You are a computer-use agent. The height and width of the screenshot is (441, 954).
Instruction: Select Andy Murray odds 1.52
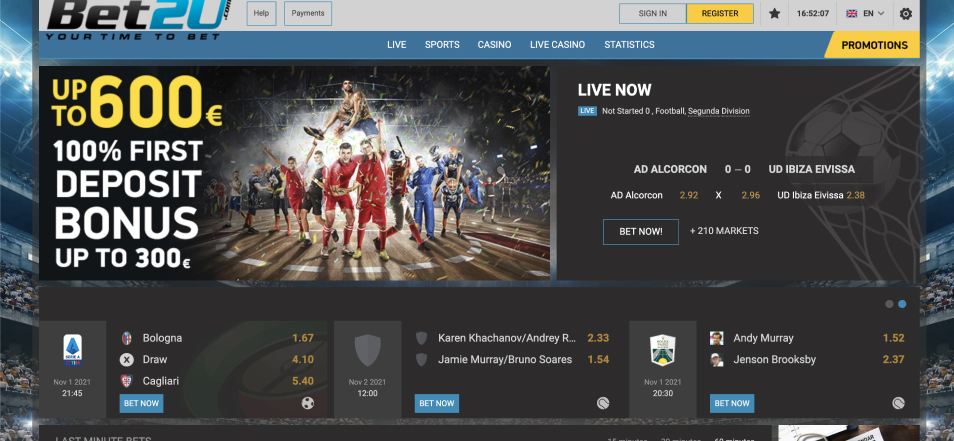[893, 338]
